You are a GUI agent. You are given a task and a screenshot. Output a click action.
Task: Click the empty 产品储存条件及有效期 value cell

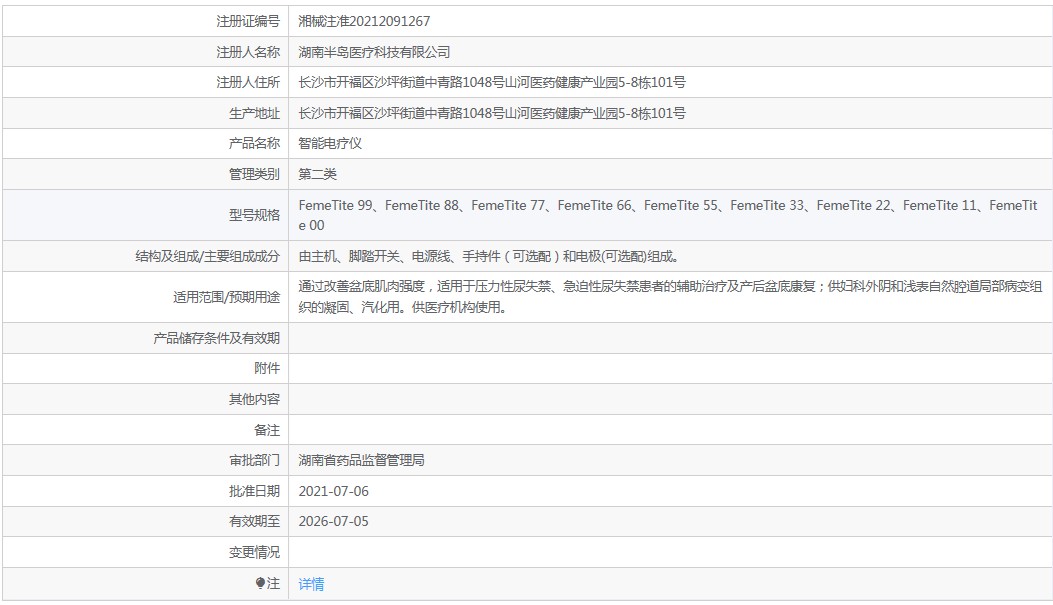pos(670,338)
